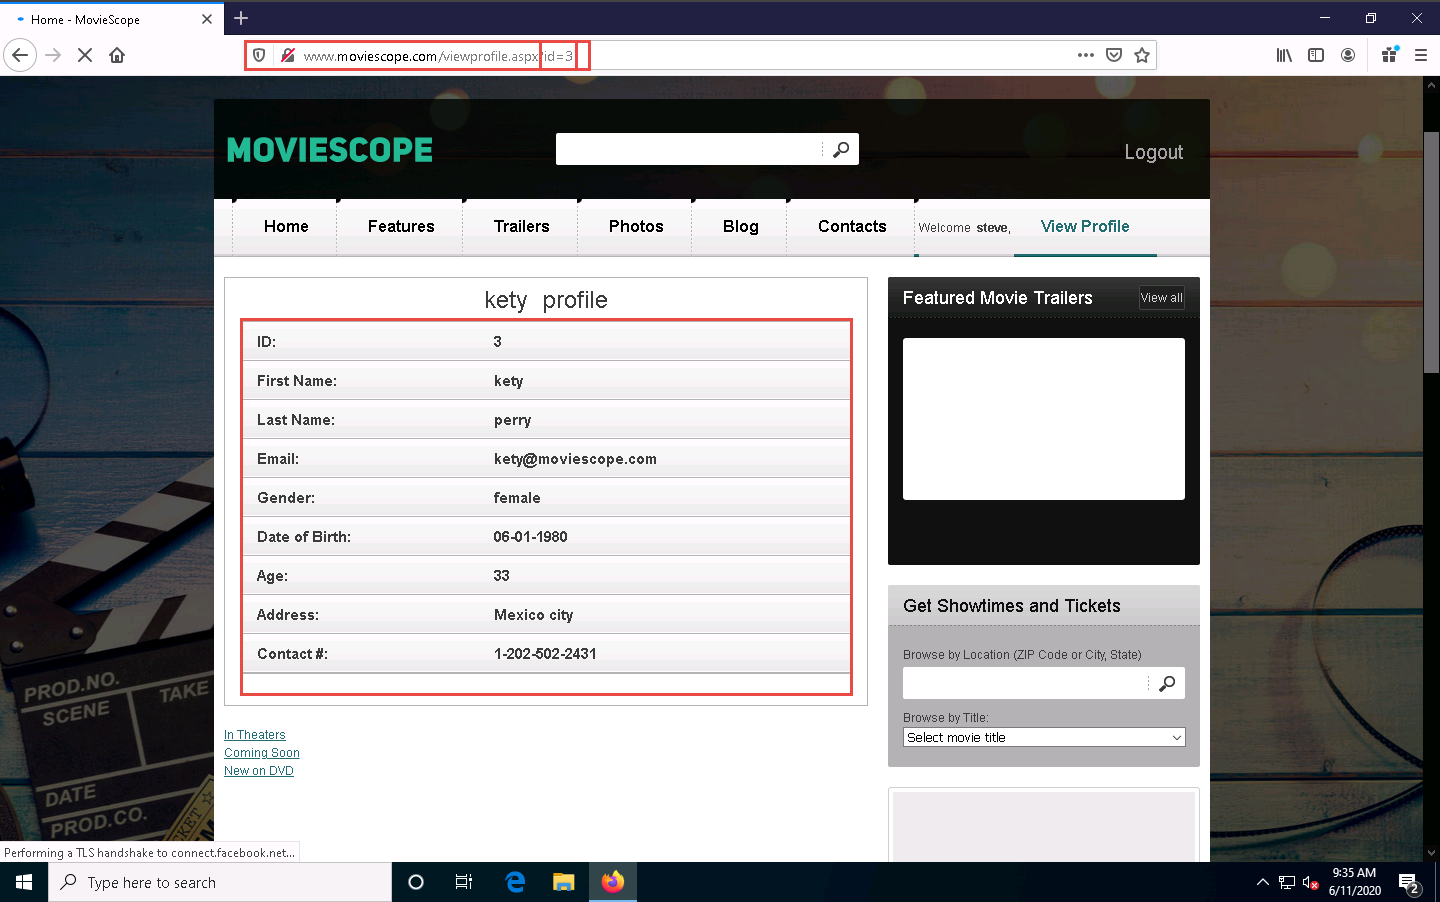Open the Firefox library icon

[1284, 55]
